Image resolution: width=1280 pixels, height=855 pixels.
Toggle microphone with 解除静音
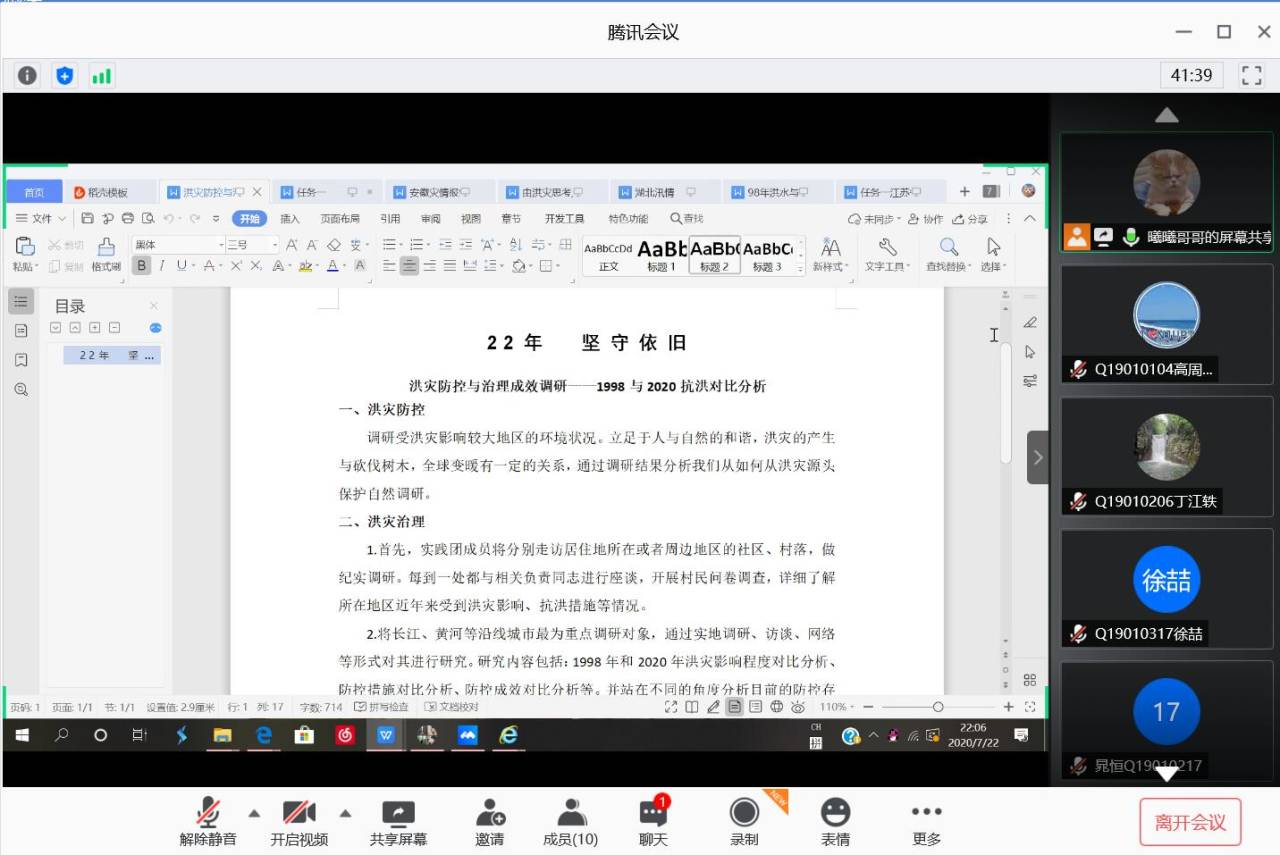pos(208,822)
